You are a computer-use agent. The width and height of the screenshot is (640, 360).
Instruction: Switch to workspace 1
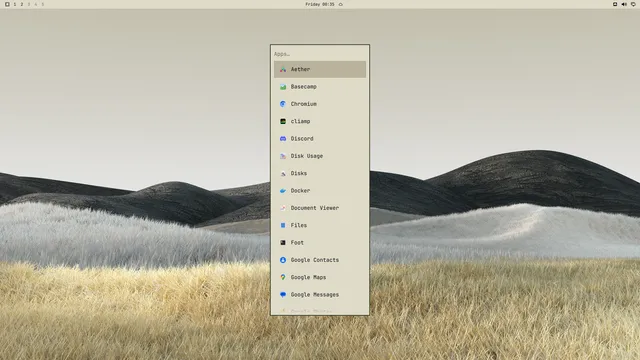(x=15, y=4)
